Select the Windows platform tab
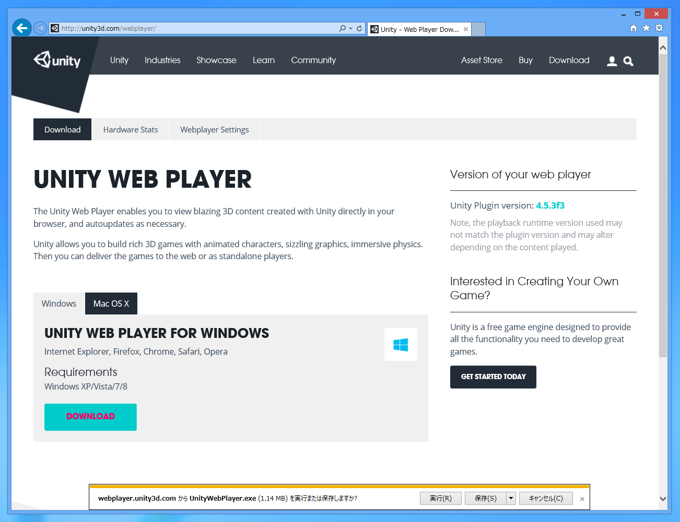 pyautogui.click(x=59, y=303)
